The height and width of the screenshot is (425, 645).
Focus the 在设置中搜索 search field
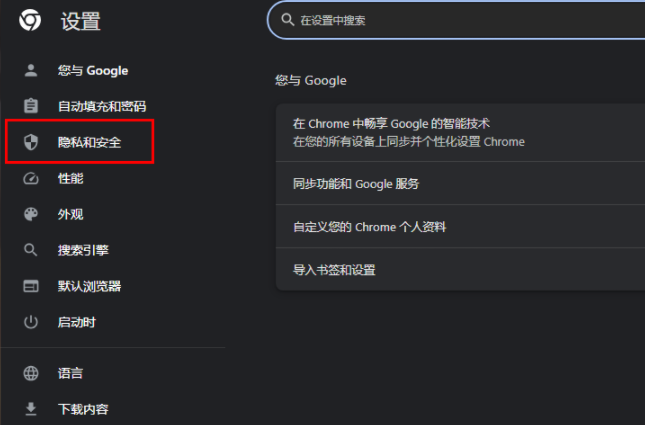(x=456, y=20)
